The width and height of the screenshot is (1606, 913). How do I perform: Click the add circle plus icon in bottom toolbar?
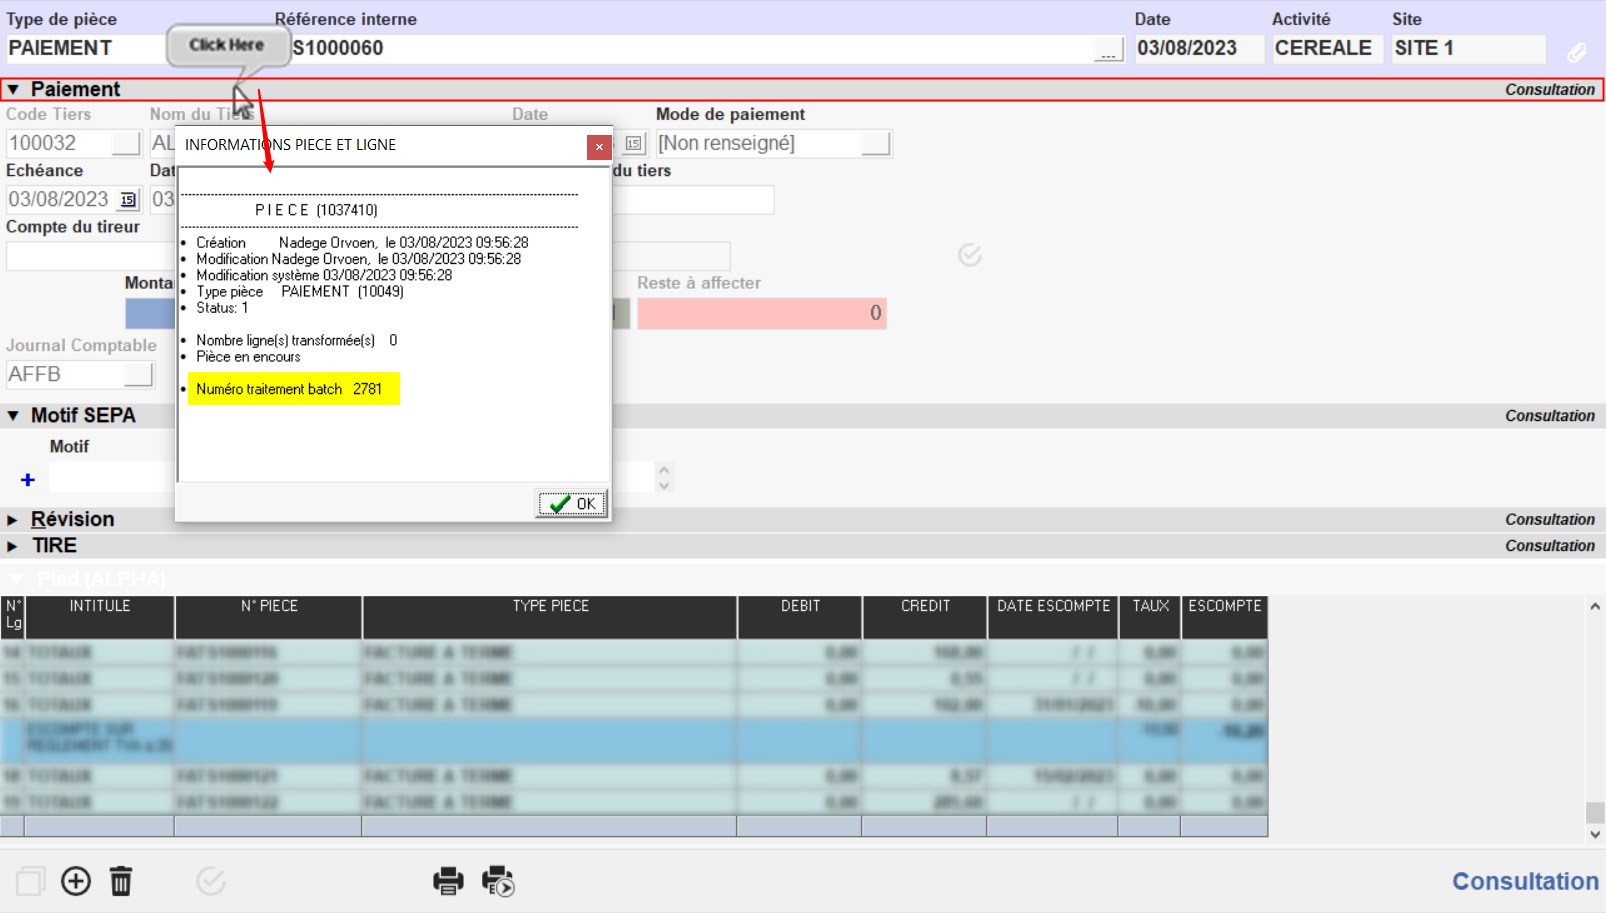[76, 881]
